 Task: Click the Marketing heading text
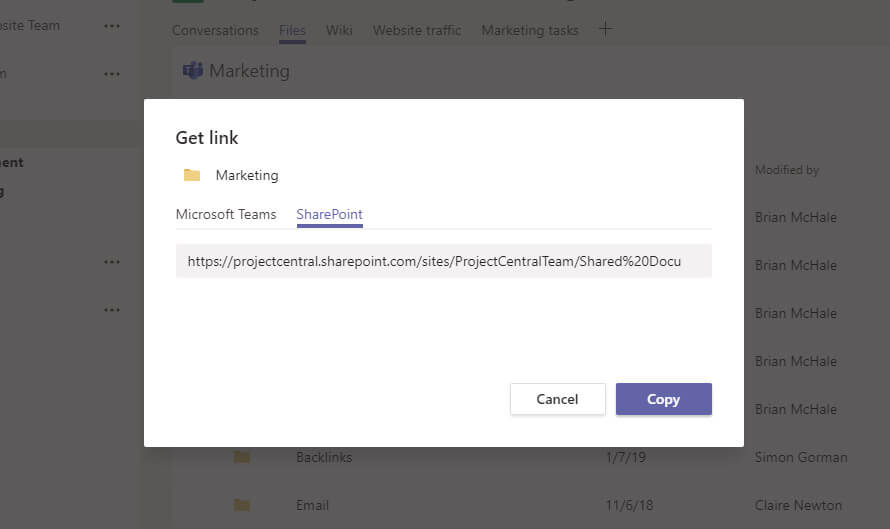(x=249, y=71)
